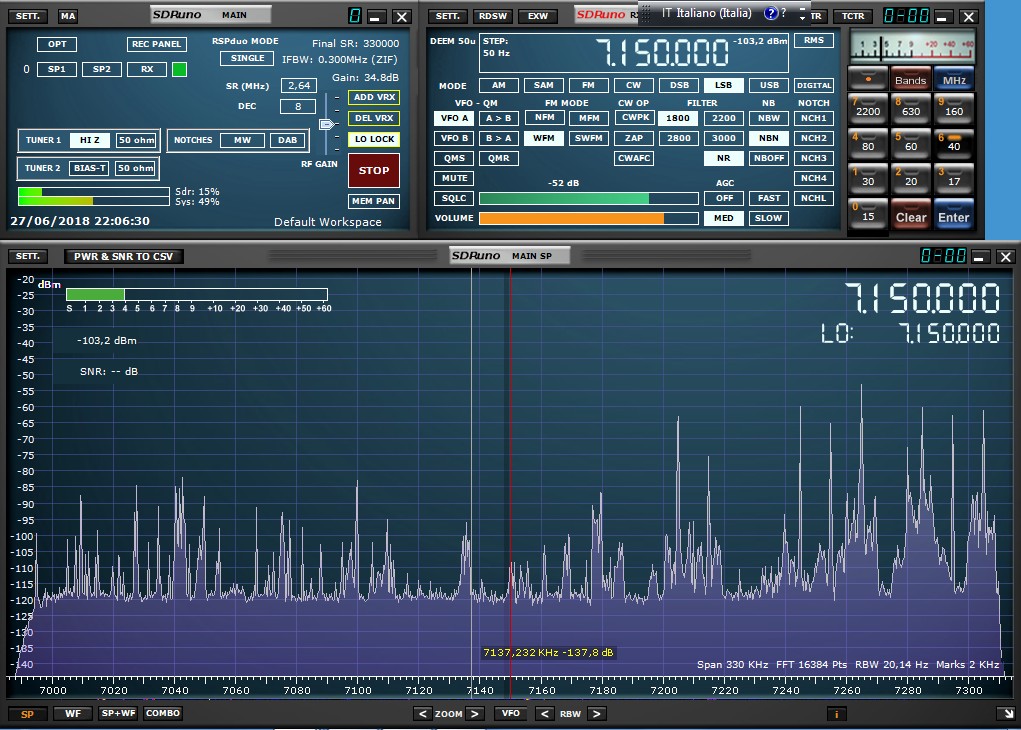Select the 17 m band key
Screen dimensions: 1021x730
pyautogui.click(x=954, y=180)
